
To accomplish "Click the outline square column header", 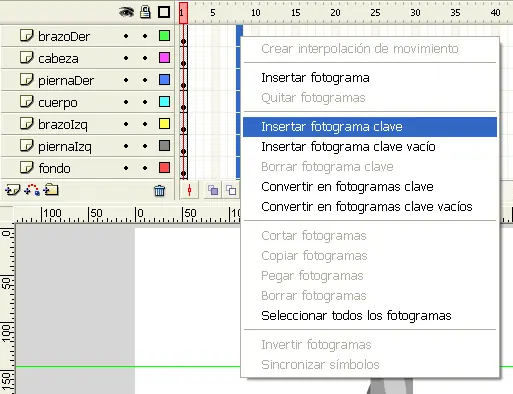I will (x=164, y=12).
